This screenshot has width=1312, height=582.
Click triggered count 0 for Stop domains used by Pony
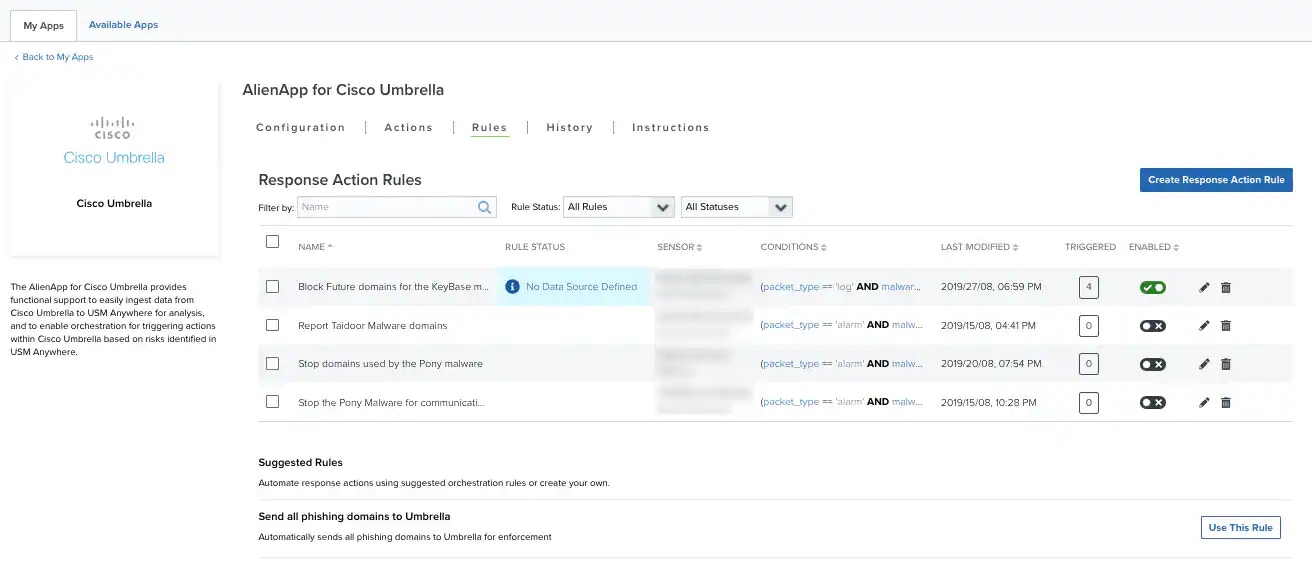pos(1089,364)
